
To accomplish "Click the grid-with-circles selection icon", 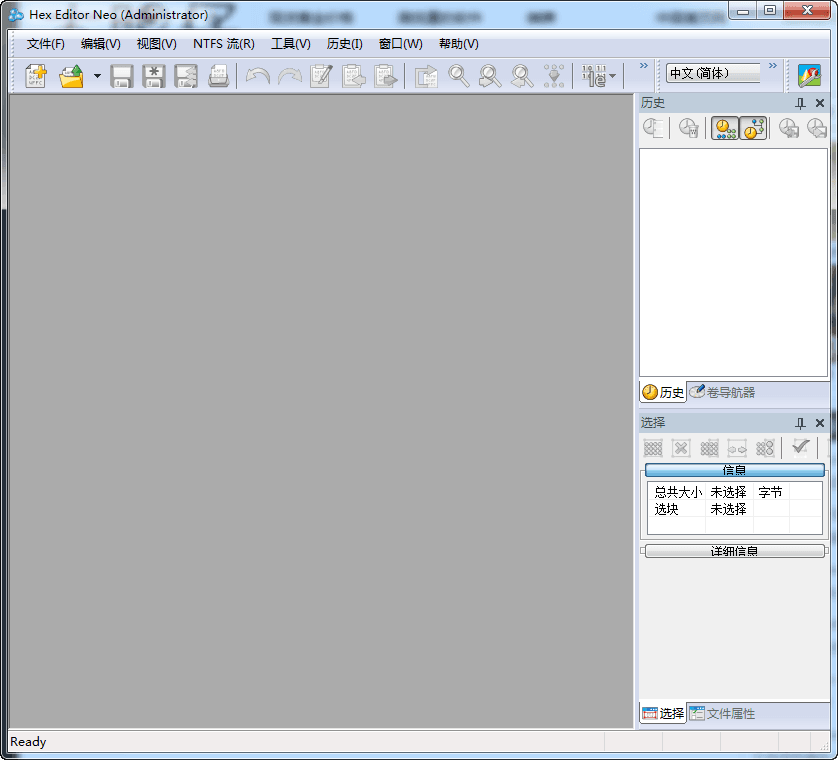I will click(x=765, y=448).
